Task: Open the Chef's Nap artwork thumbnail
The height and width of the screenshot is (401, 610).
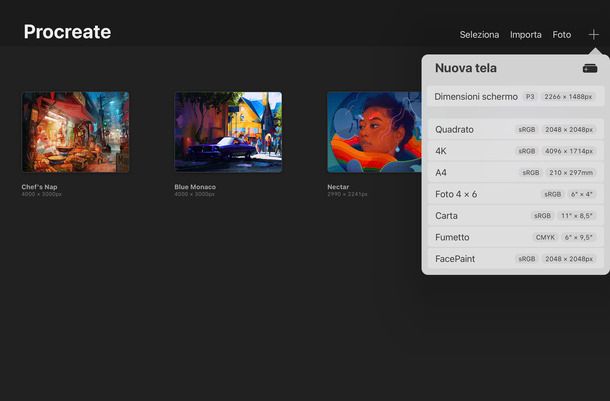Action: [75, 132]
